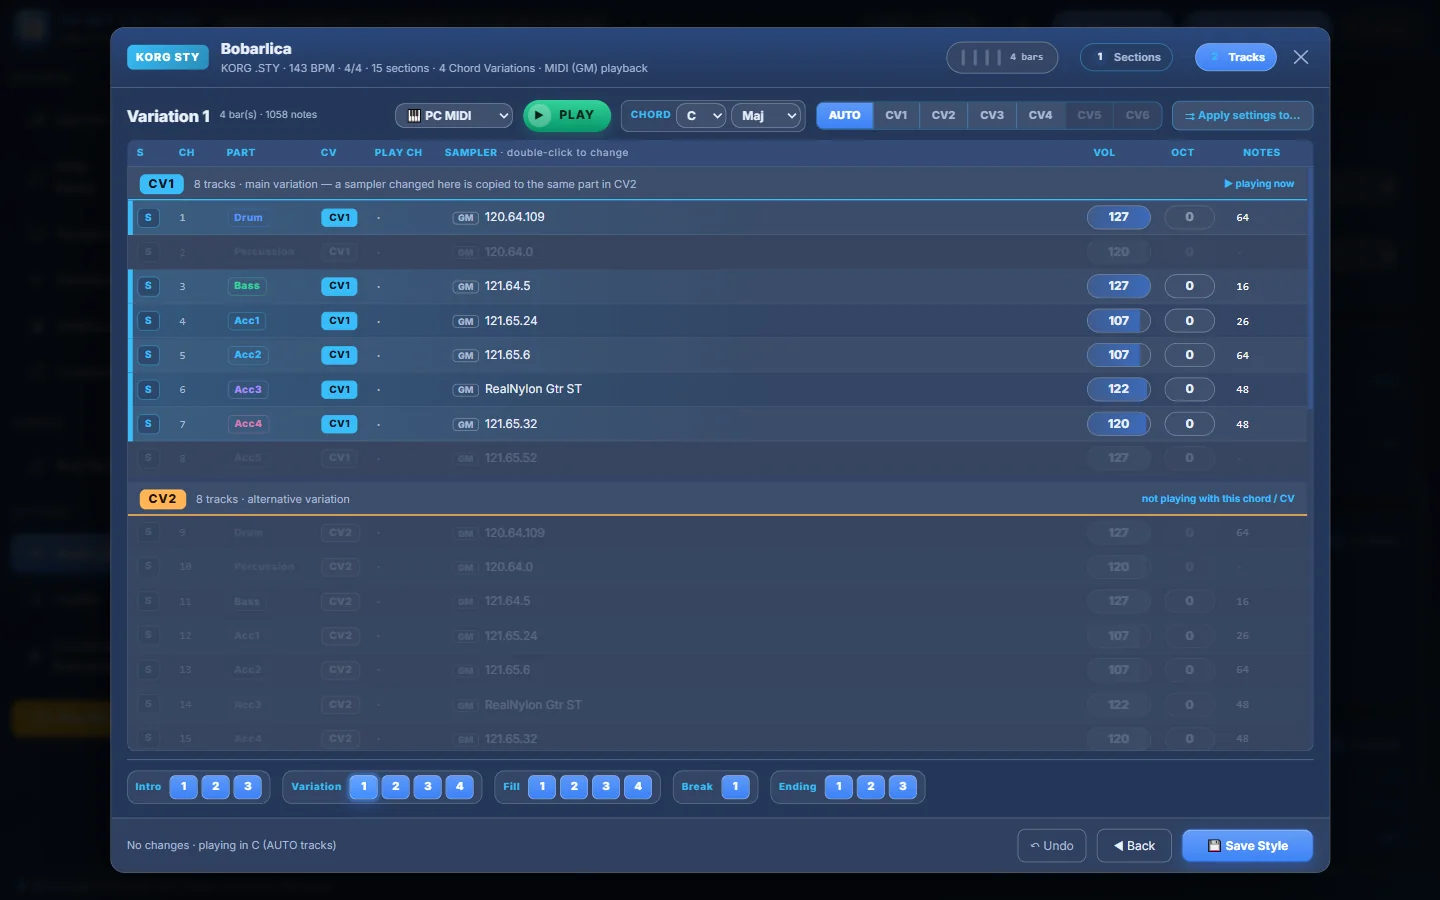Open the Maj chord type dropdown
This screenshot has width=1440, height=900.
pos(768,116)
